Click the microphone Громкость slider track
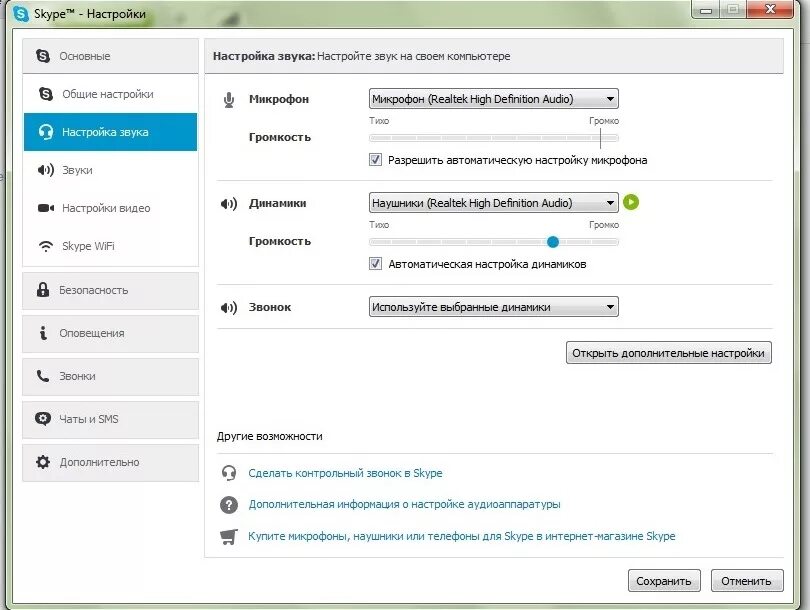The width and height of the screenshot is (810, 610). (x=493, y=138)
